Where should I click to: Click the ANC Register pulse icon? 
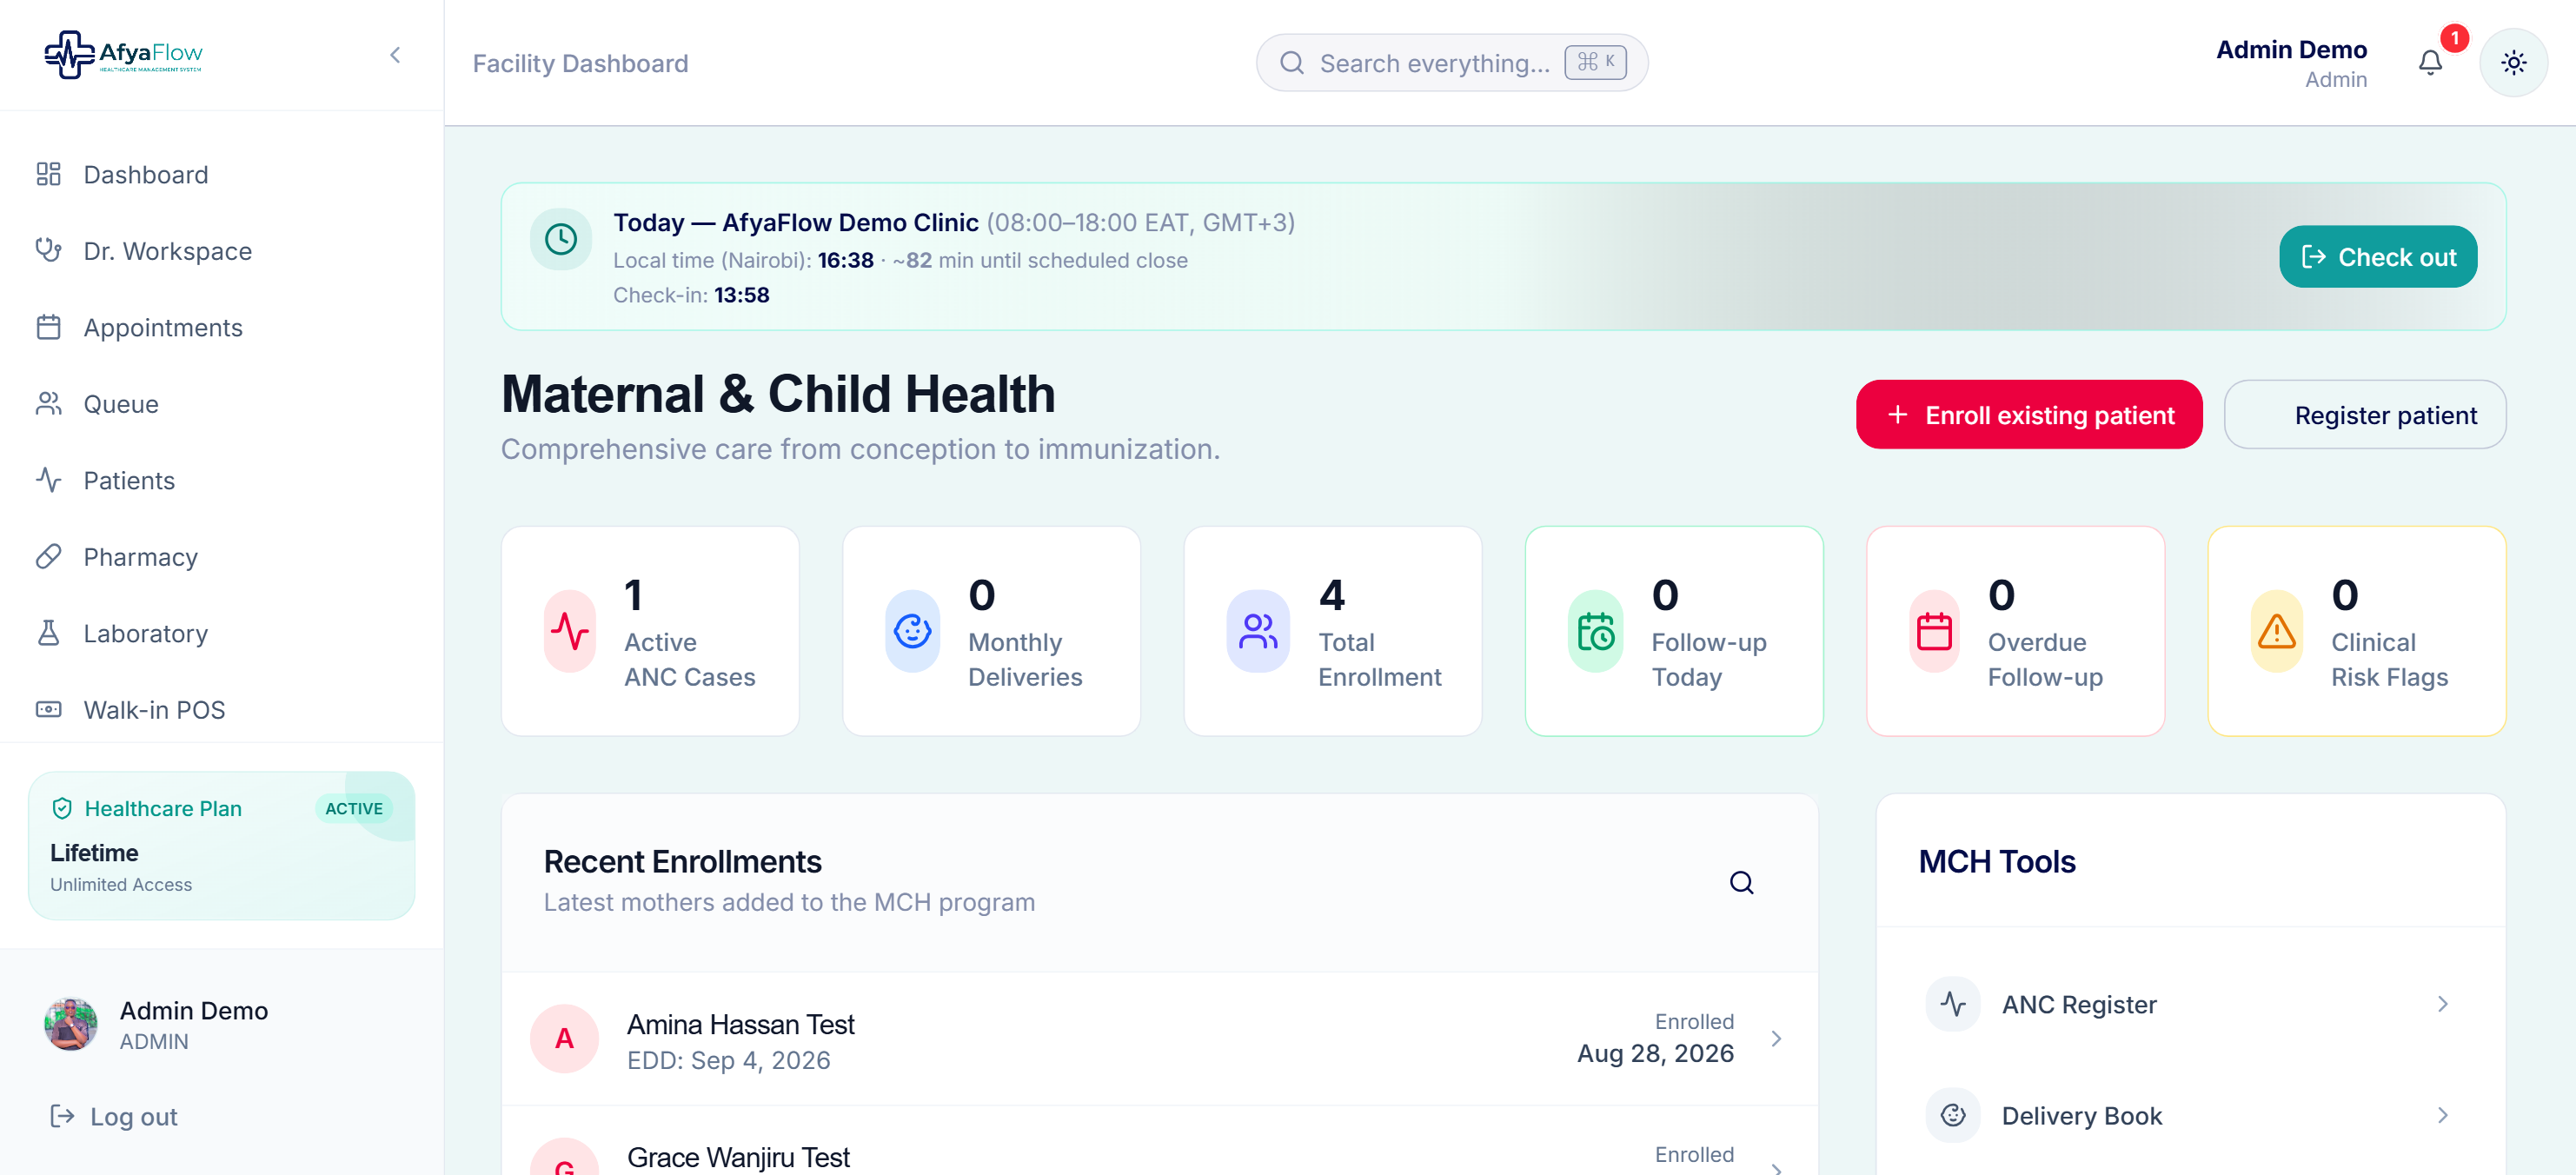point(1952,1004)
